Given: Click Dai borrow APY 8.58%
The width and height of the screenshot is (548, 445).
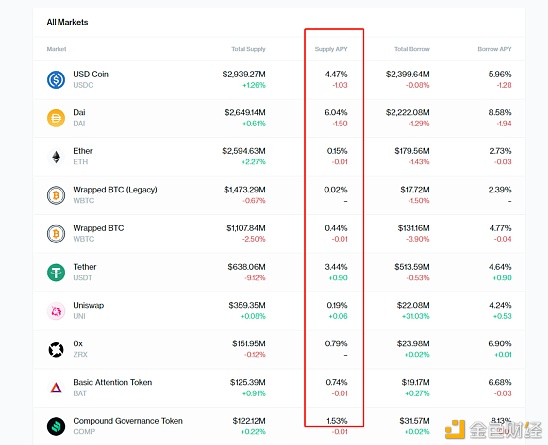Looking at the screenshot, I should click(x=500, y=112).
